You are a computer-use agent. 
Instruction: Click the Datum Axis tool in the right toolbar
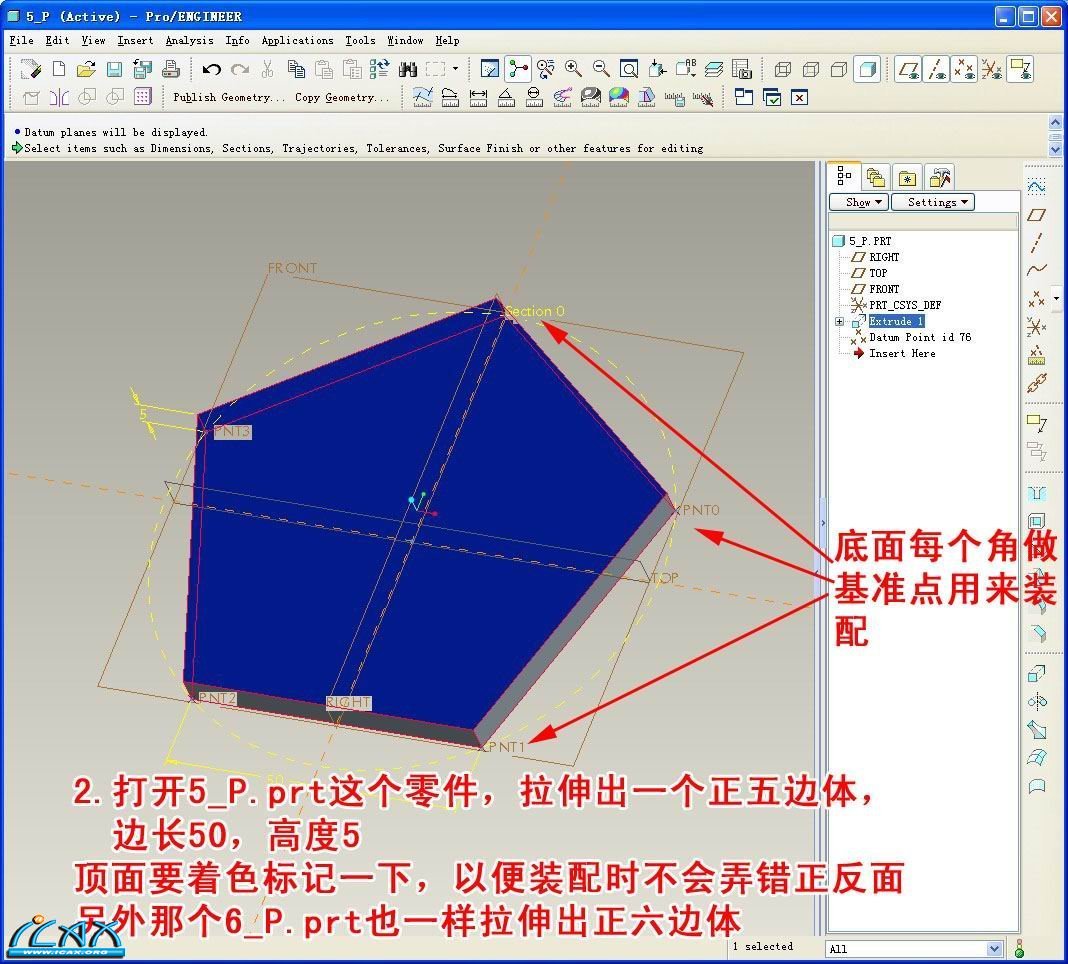pos(1036,243)
